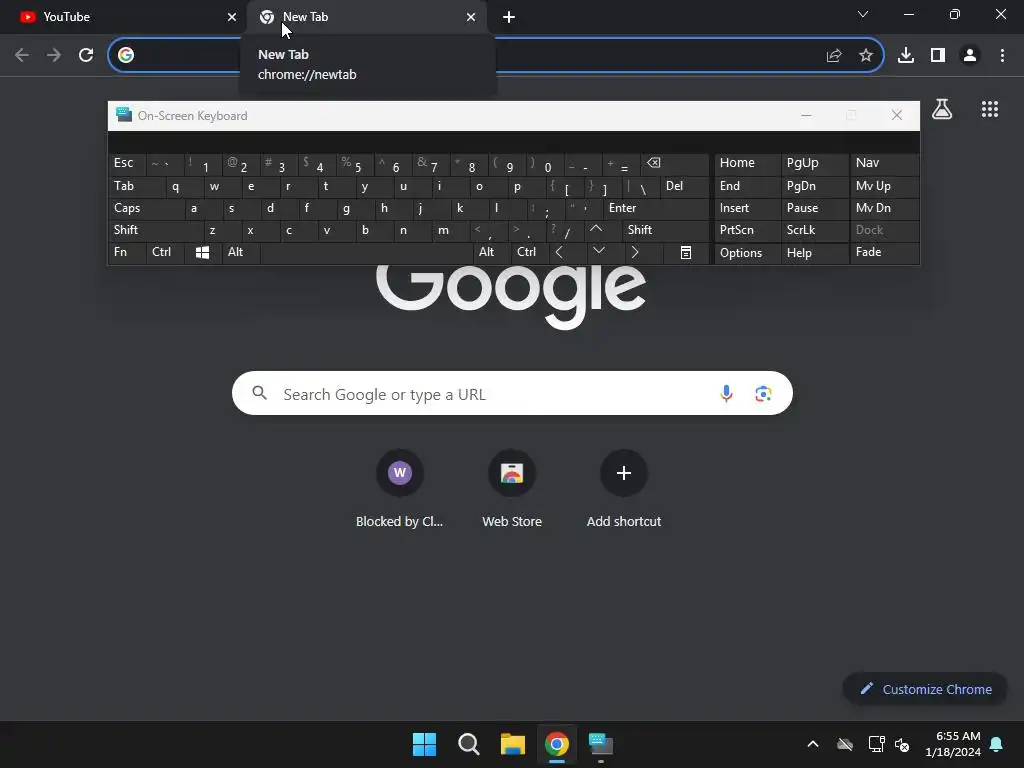Toggle the right Shift key on keyboard
Screen dimensions: 1024x768
point(665,230)
